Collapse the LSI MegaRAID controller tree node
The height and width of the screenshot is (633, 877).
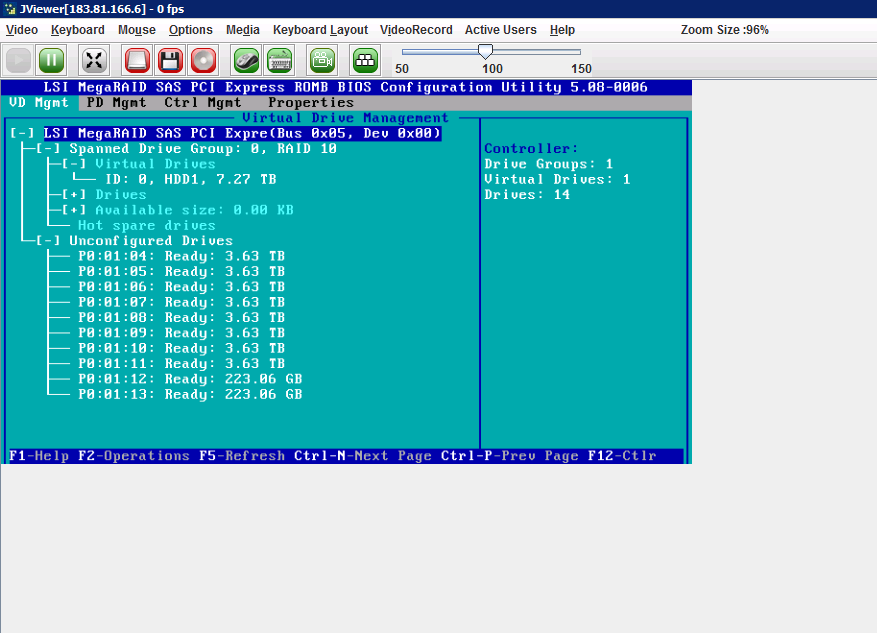pyautogui.click(x=22, y=133)
